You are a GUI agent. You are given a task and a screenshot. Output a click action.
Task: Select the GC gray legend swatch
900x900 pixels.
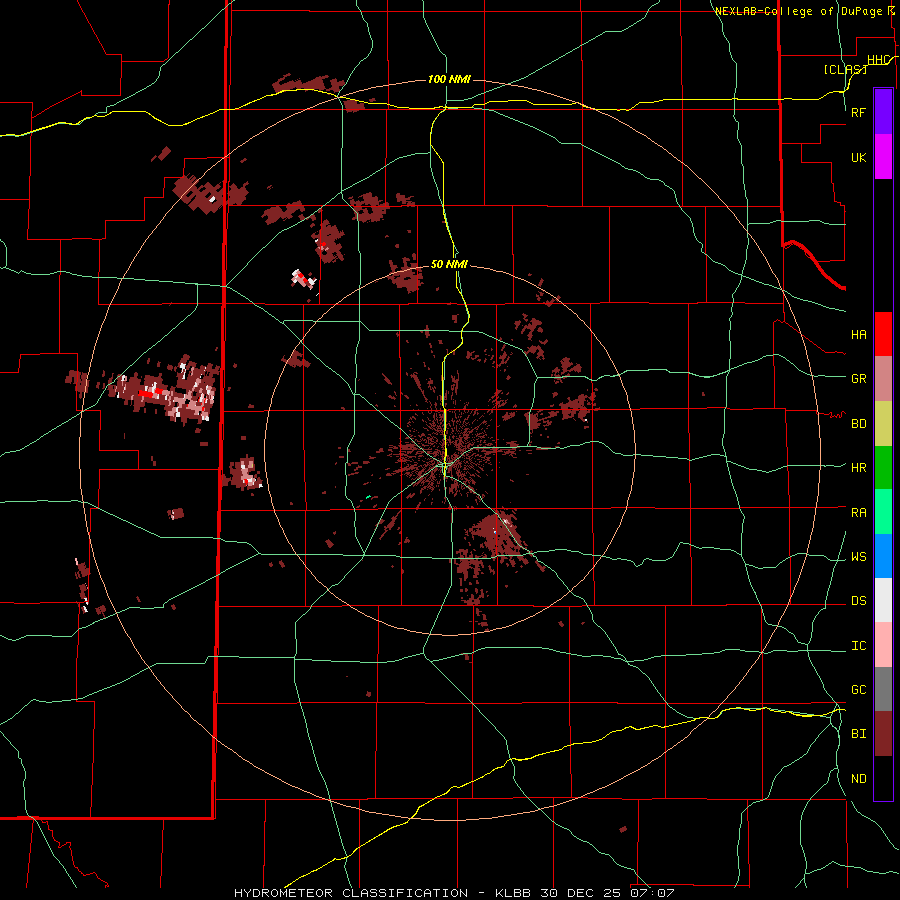click(883, 689)
